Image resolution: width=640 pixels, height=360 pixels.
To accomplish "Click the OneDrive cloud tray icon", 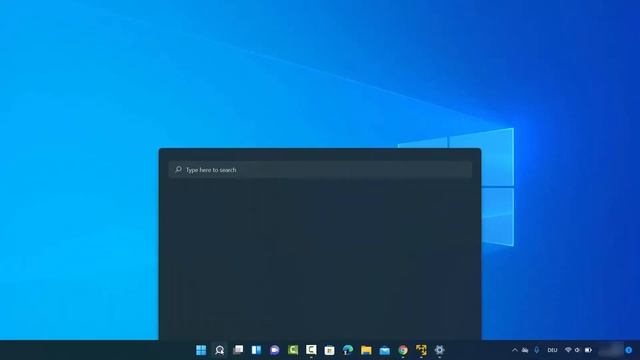I will [525, 350].
